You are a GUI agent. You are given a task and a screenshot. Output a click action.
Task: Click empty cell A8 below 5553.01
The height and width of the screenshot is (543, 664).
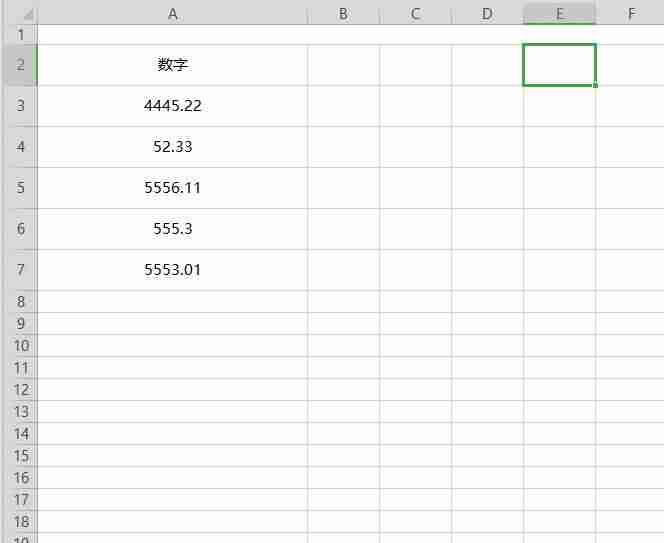173,302
